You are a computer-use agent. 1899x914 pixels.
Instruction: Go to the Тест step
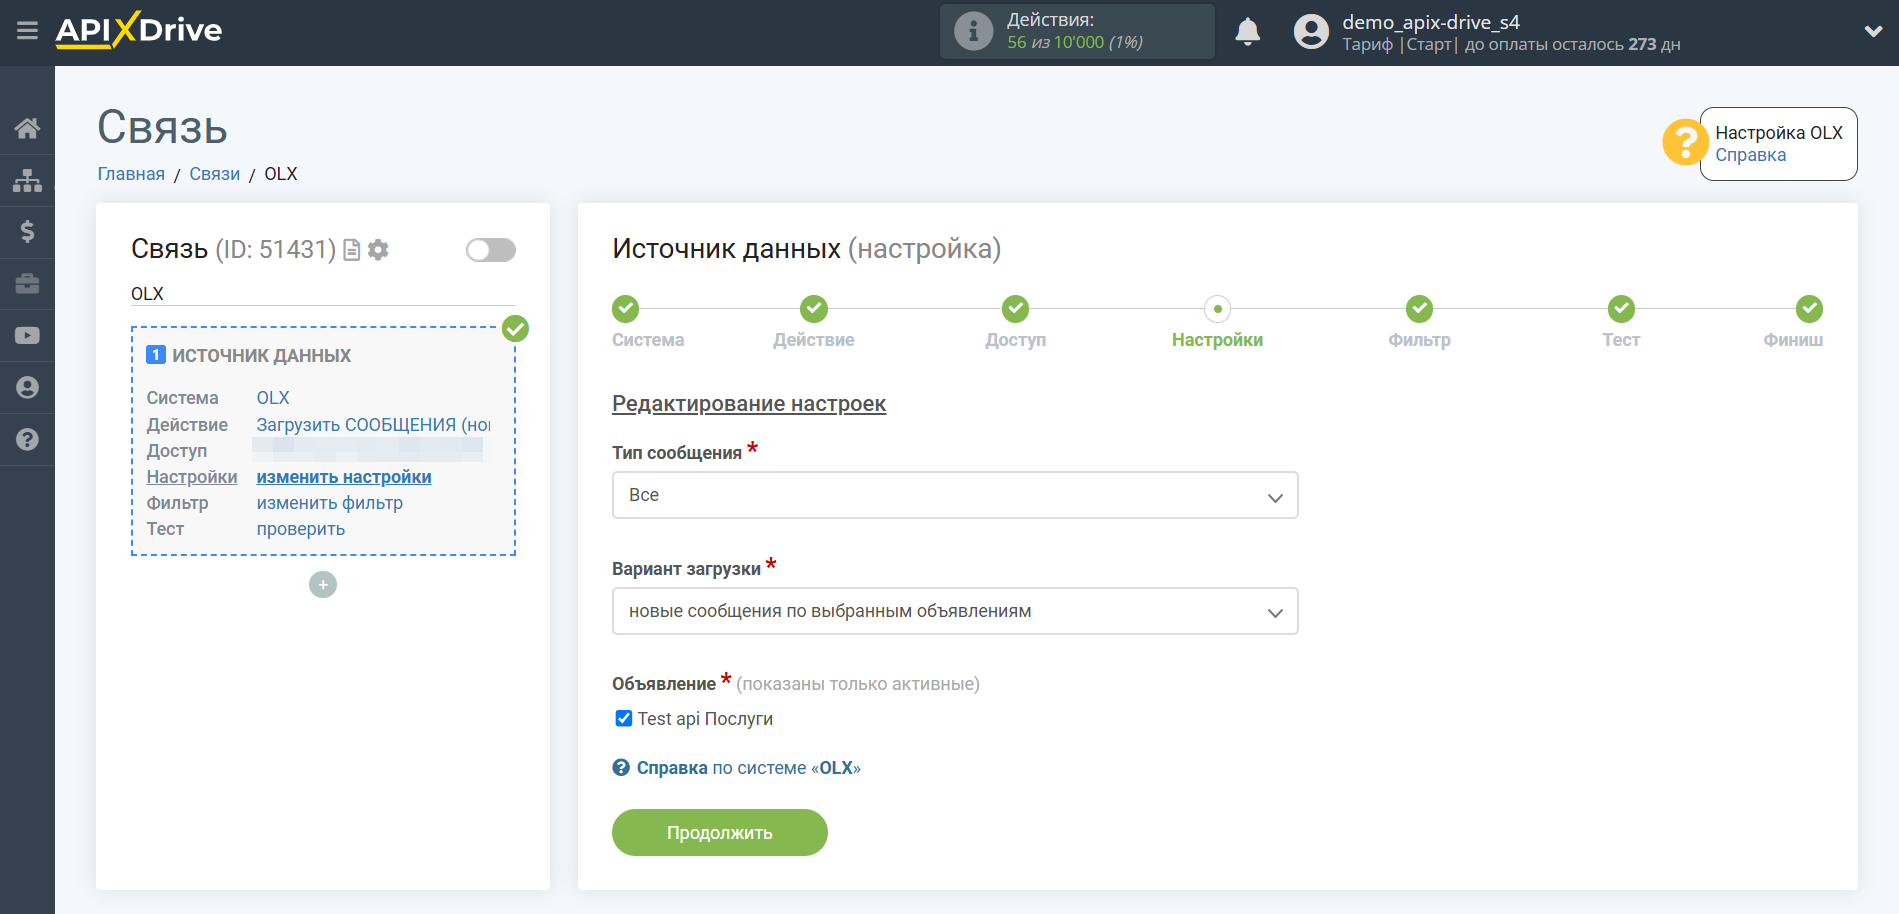coord(1621,309)
